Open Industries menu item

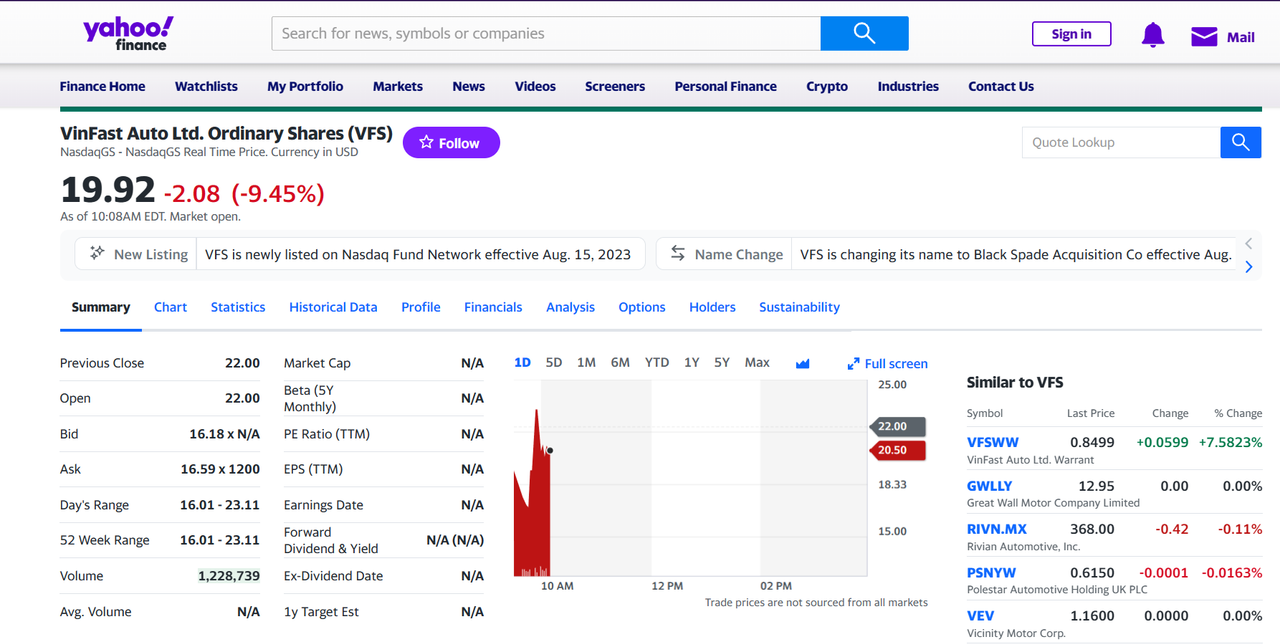coord(908,86)
